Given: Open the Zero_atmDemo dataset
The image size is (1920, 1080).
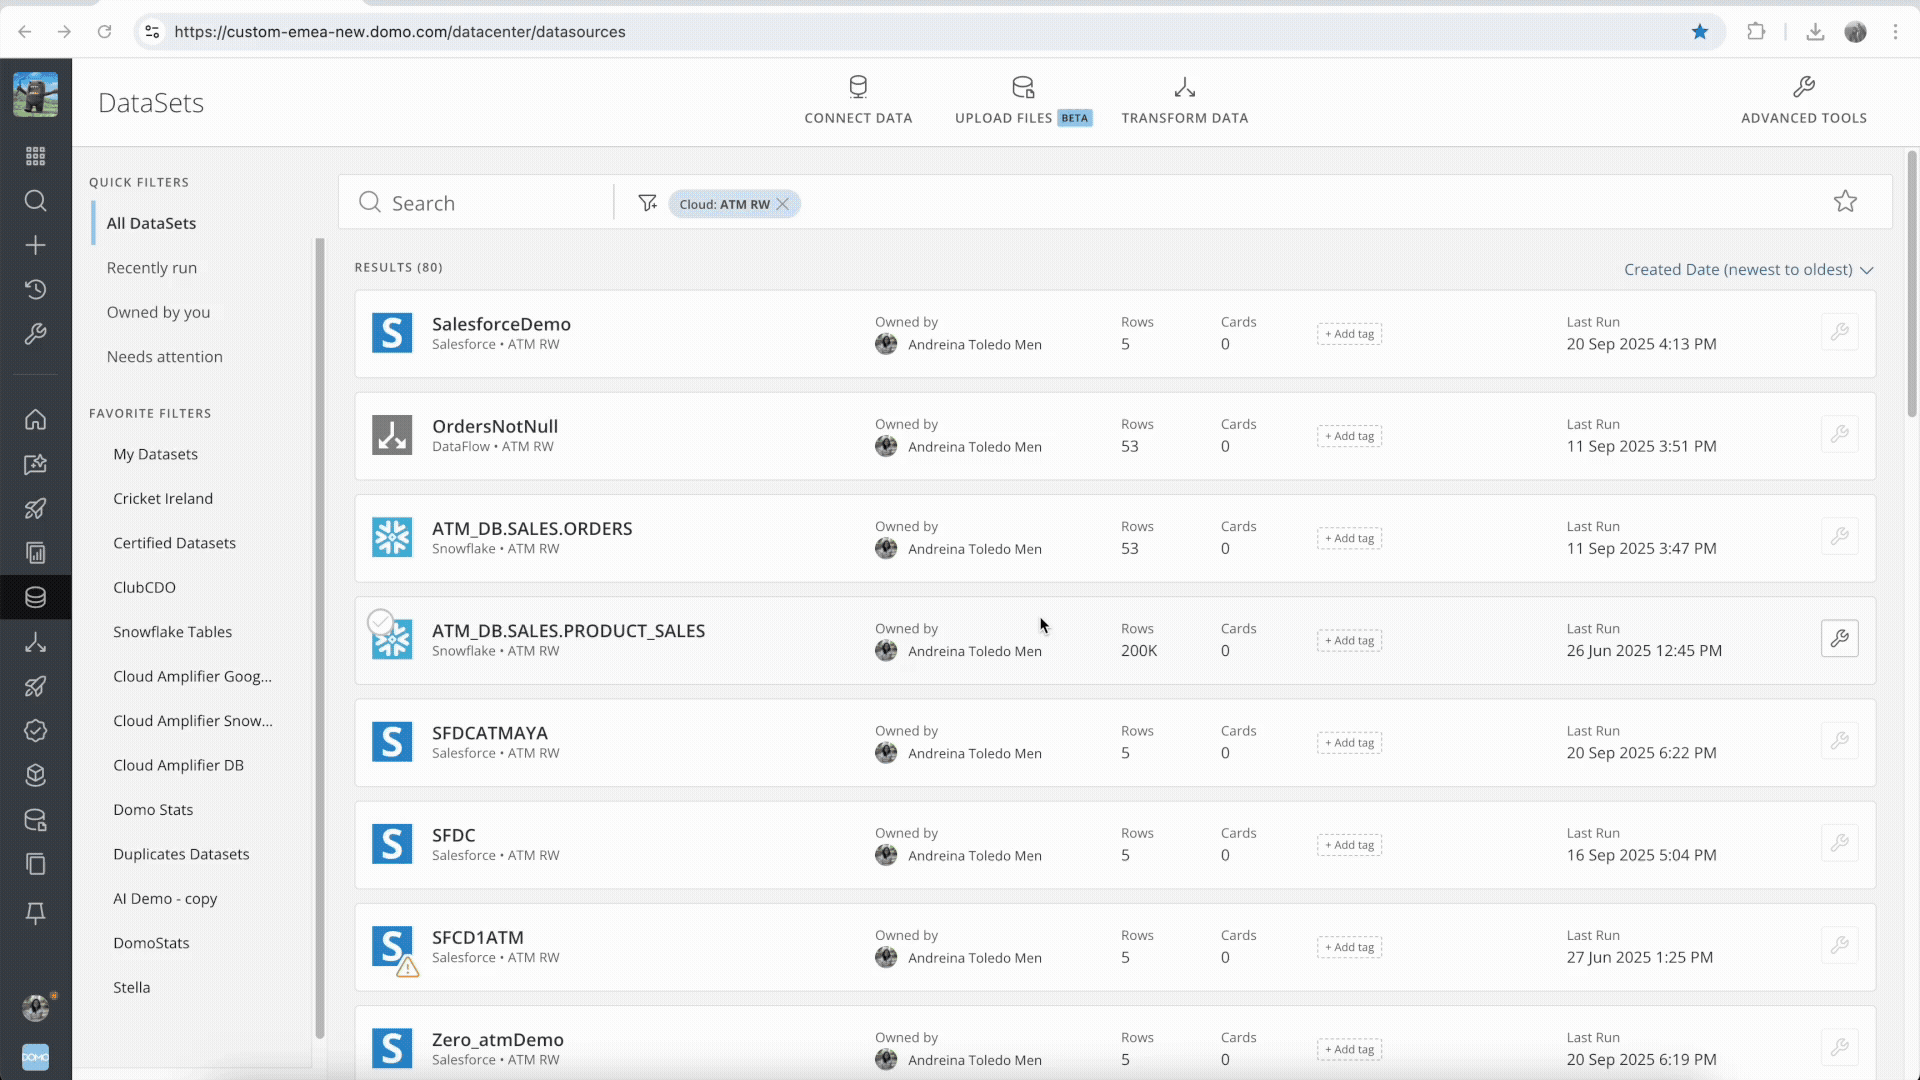Looking at the screenshot, I should point(497,1040).
